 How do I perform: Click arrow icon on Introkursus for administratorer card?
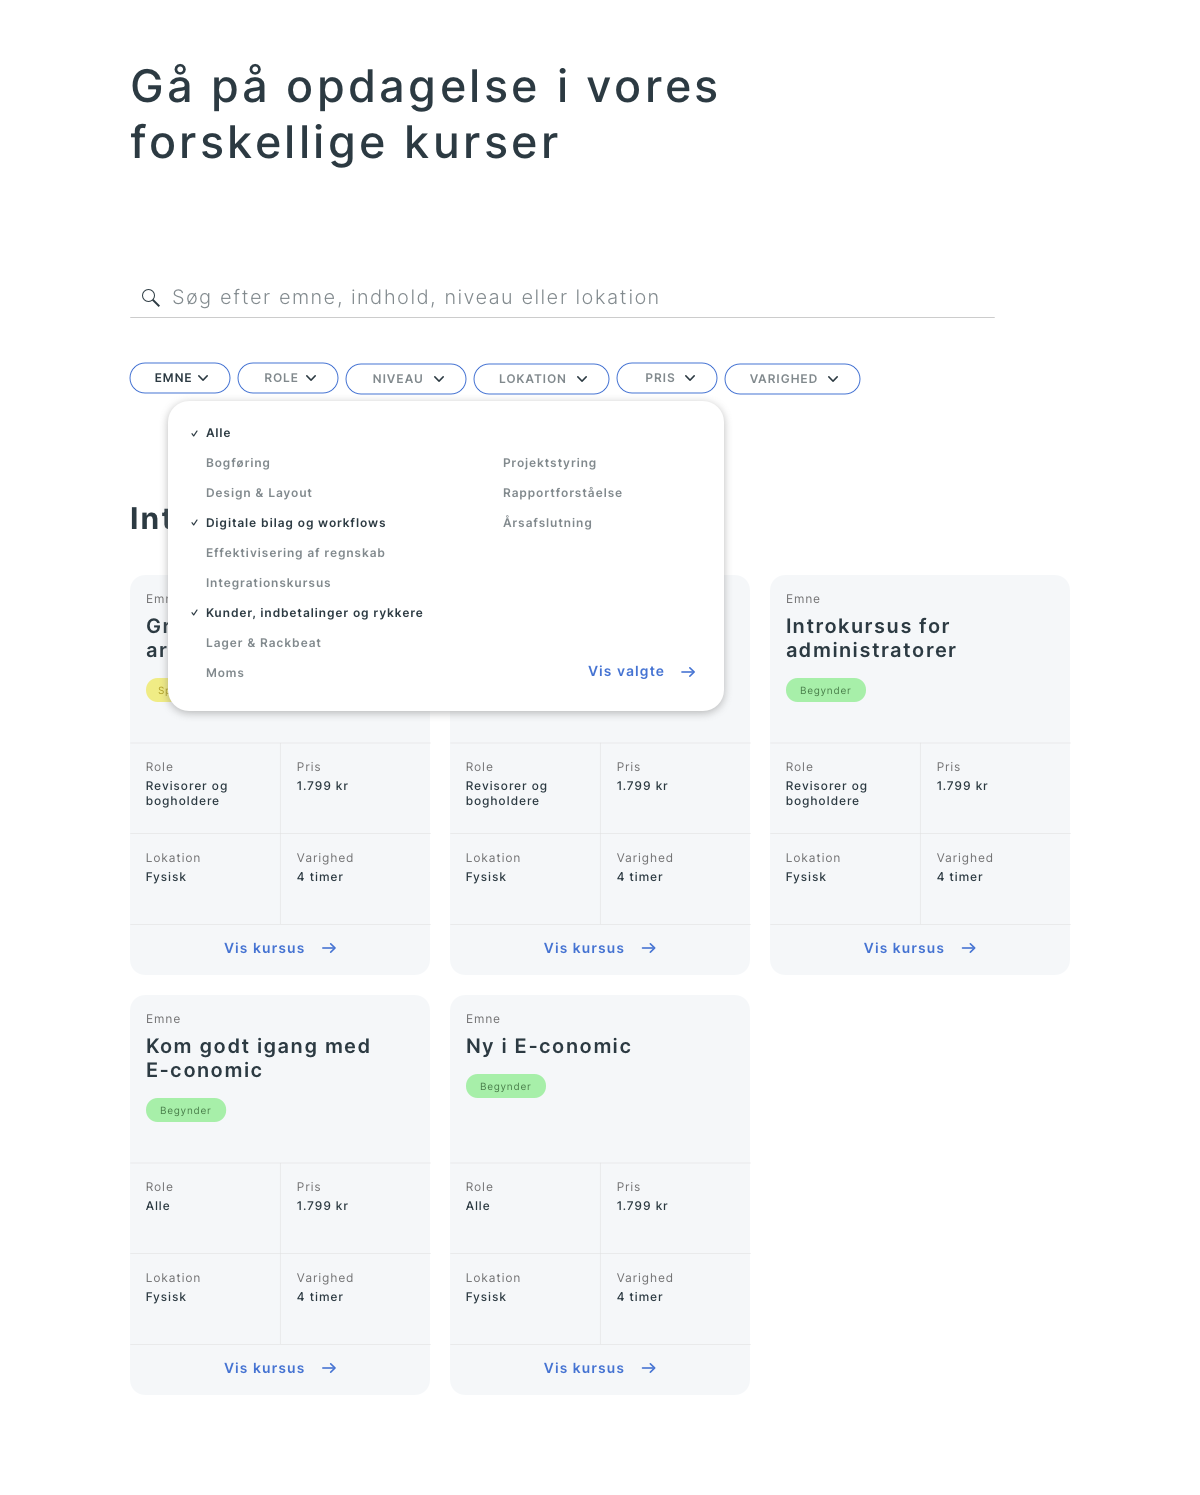(x=969, y=948)
